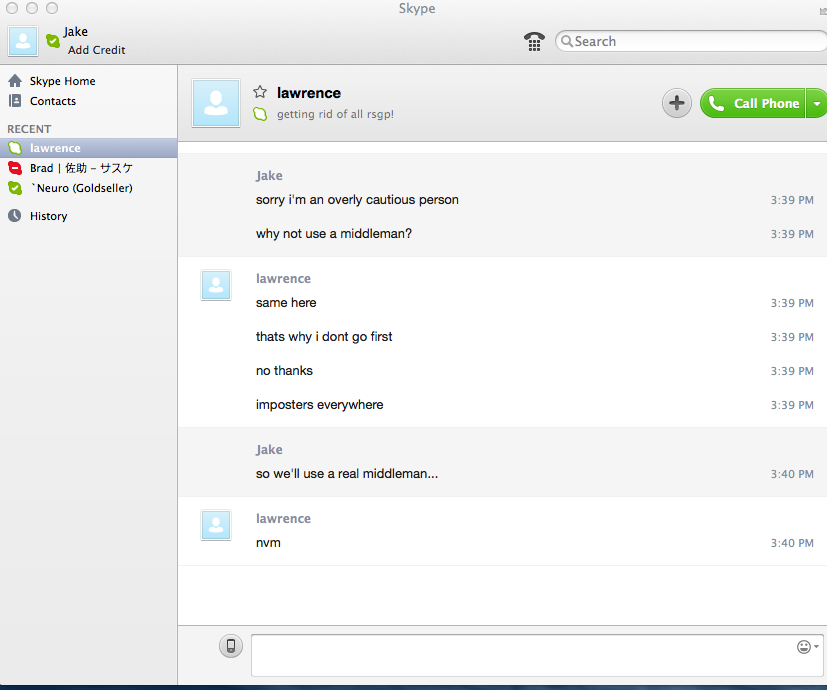This screenshot has height=690, width=827.
Task: Click lawrence's avatar beside 'same here'
Action: click(216, 285)
